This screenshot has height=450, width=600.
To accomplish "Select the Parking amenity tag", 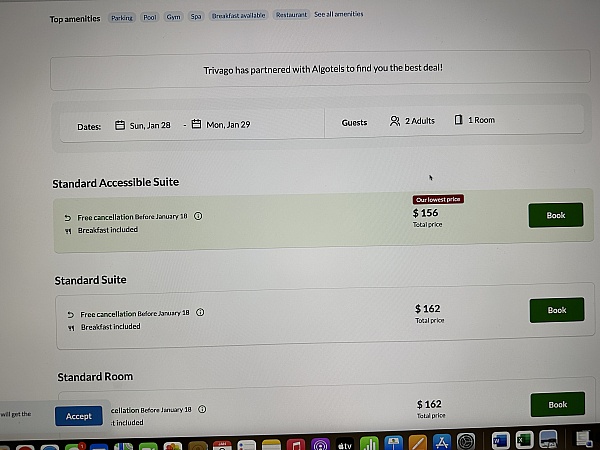I will [x=122, y=18].
